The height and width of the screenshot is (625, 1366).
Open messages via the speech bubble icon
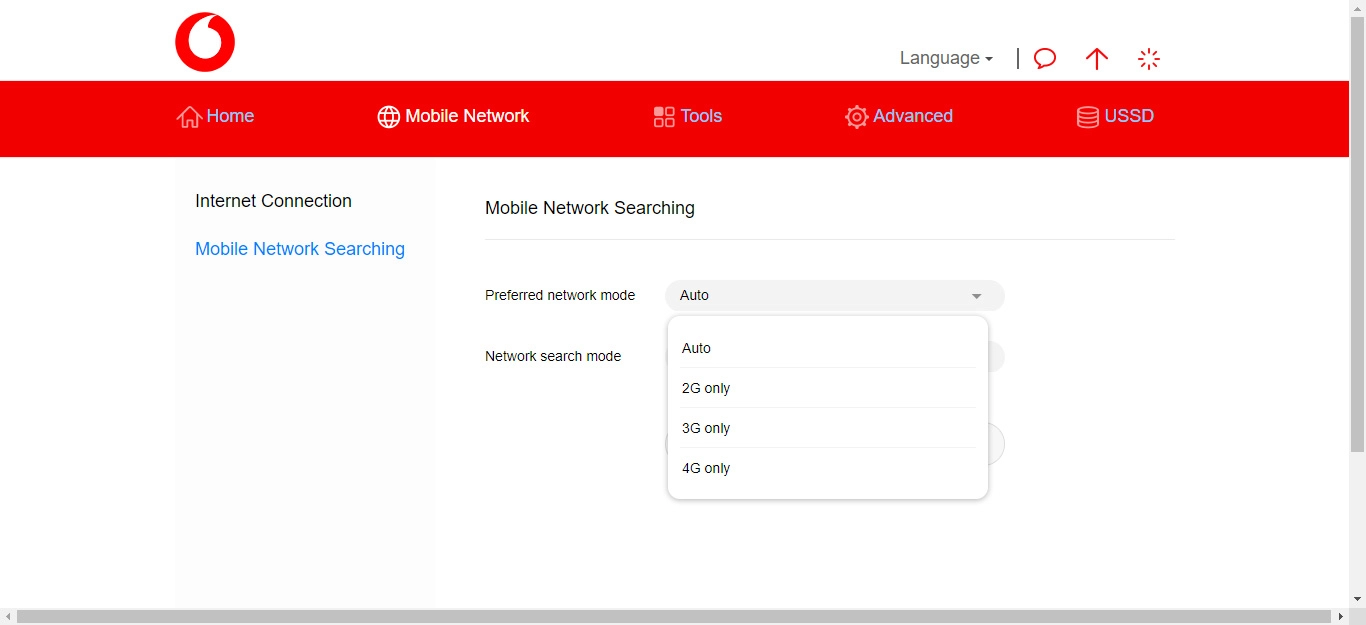[x=1044, y=59]
